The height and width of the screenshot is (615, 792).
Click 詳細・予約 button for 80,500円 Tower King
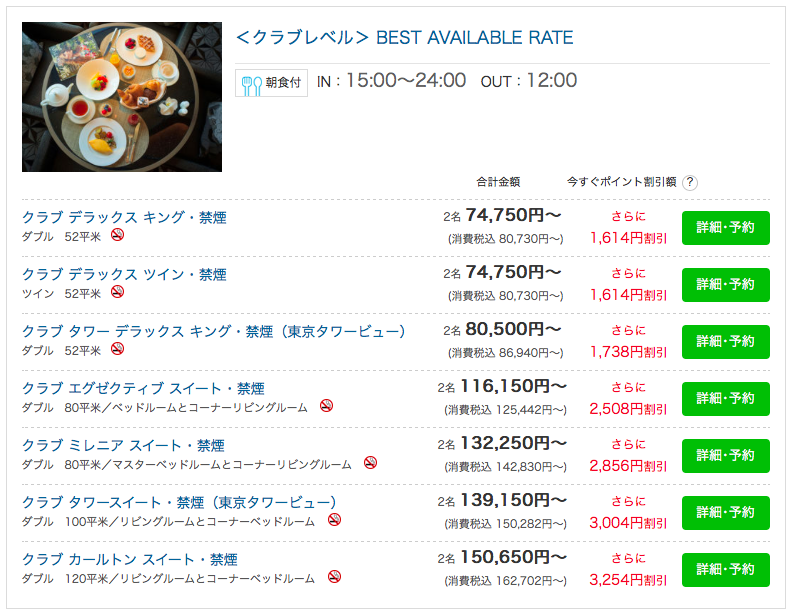point(725,342)
